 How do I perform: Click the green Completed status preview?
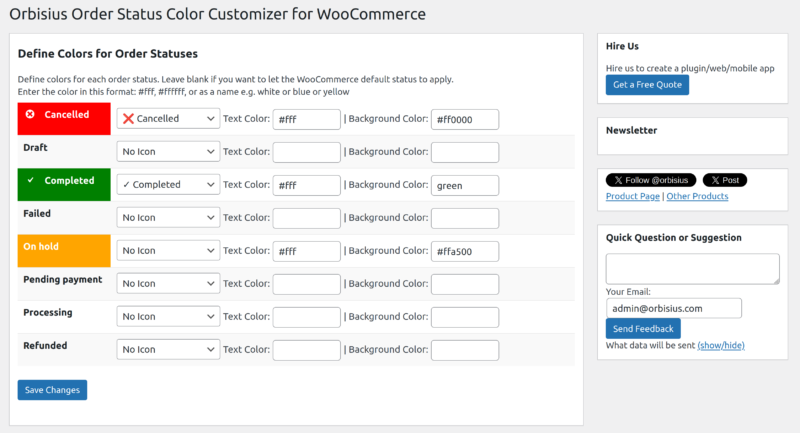(64, 185)
